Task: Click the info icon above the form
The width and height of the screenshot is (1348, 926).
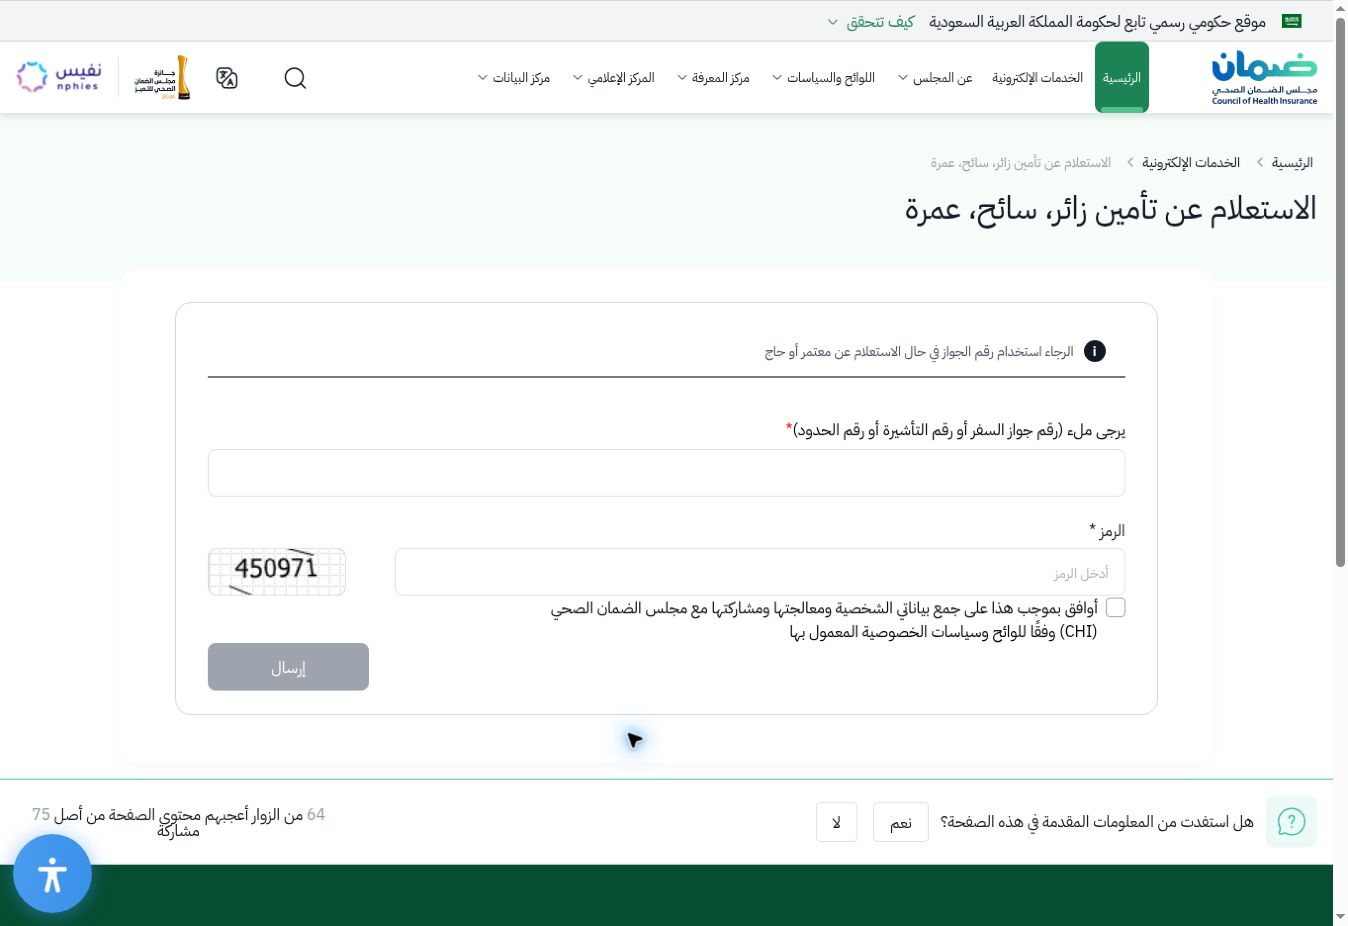Action: point(1095,351)
